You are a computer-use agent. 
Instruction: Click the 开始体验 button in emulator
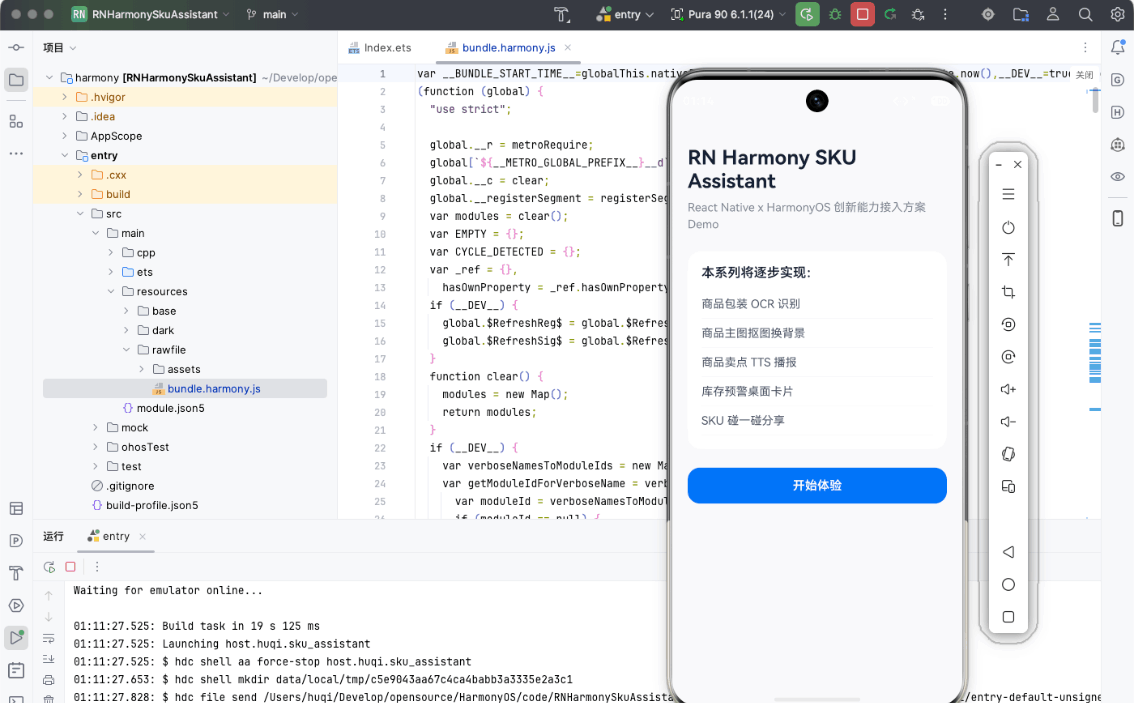pyautogui.click(x=816, y=485)
